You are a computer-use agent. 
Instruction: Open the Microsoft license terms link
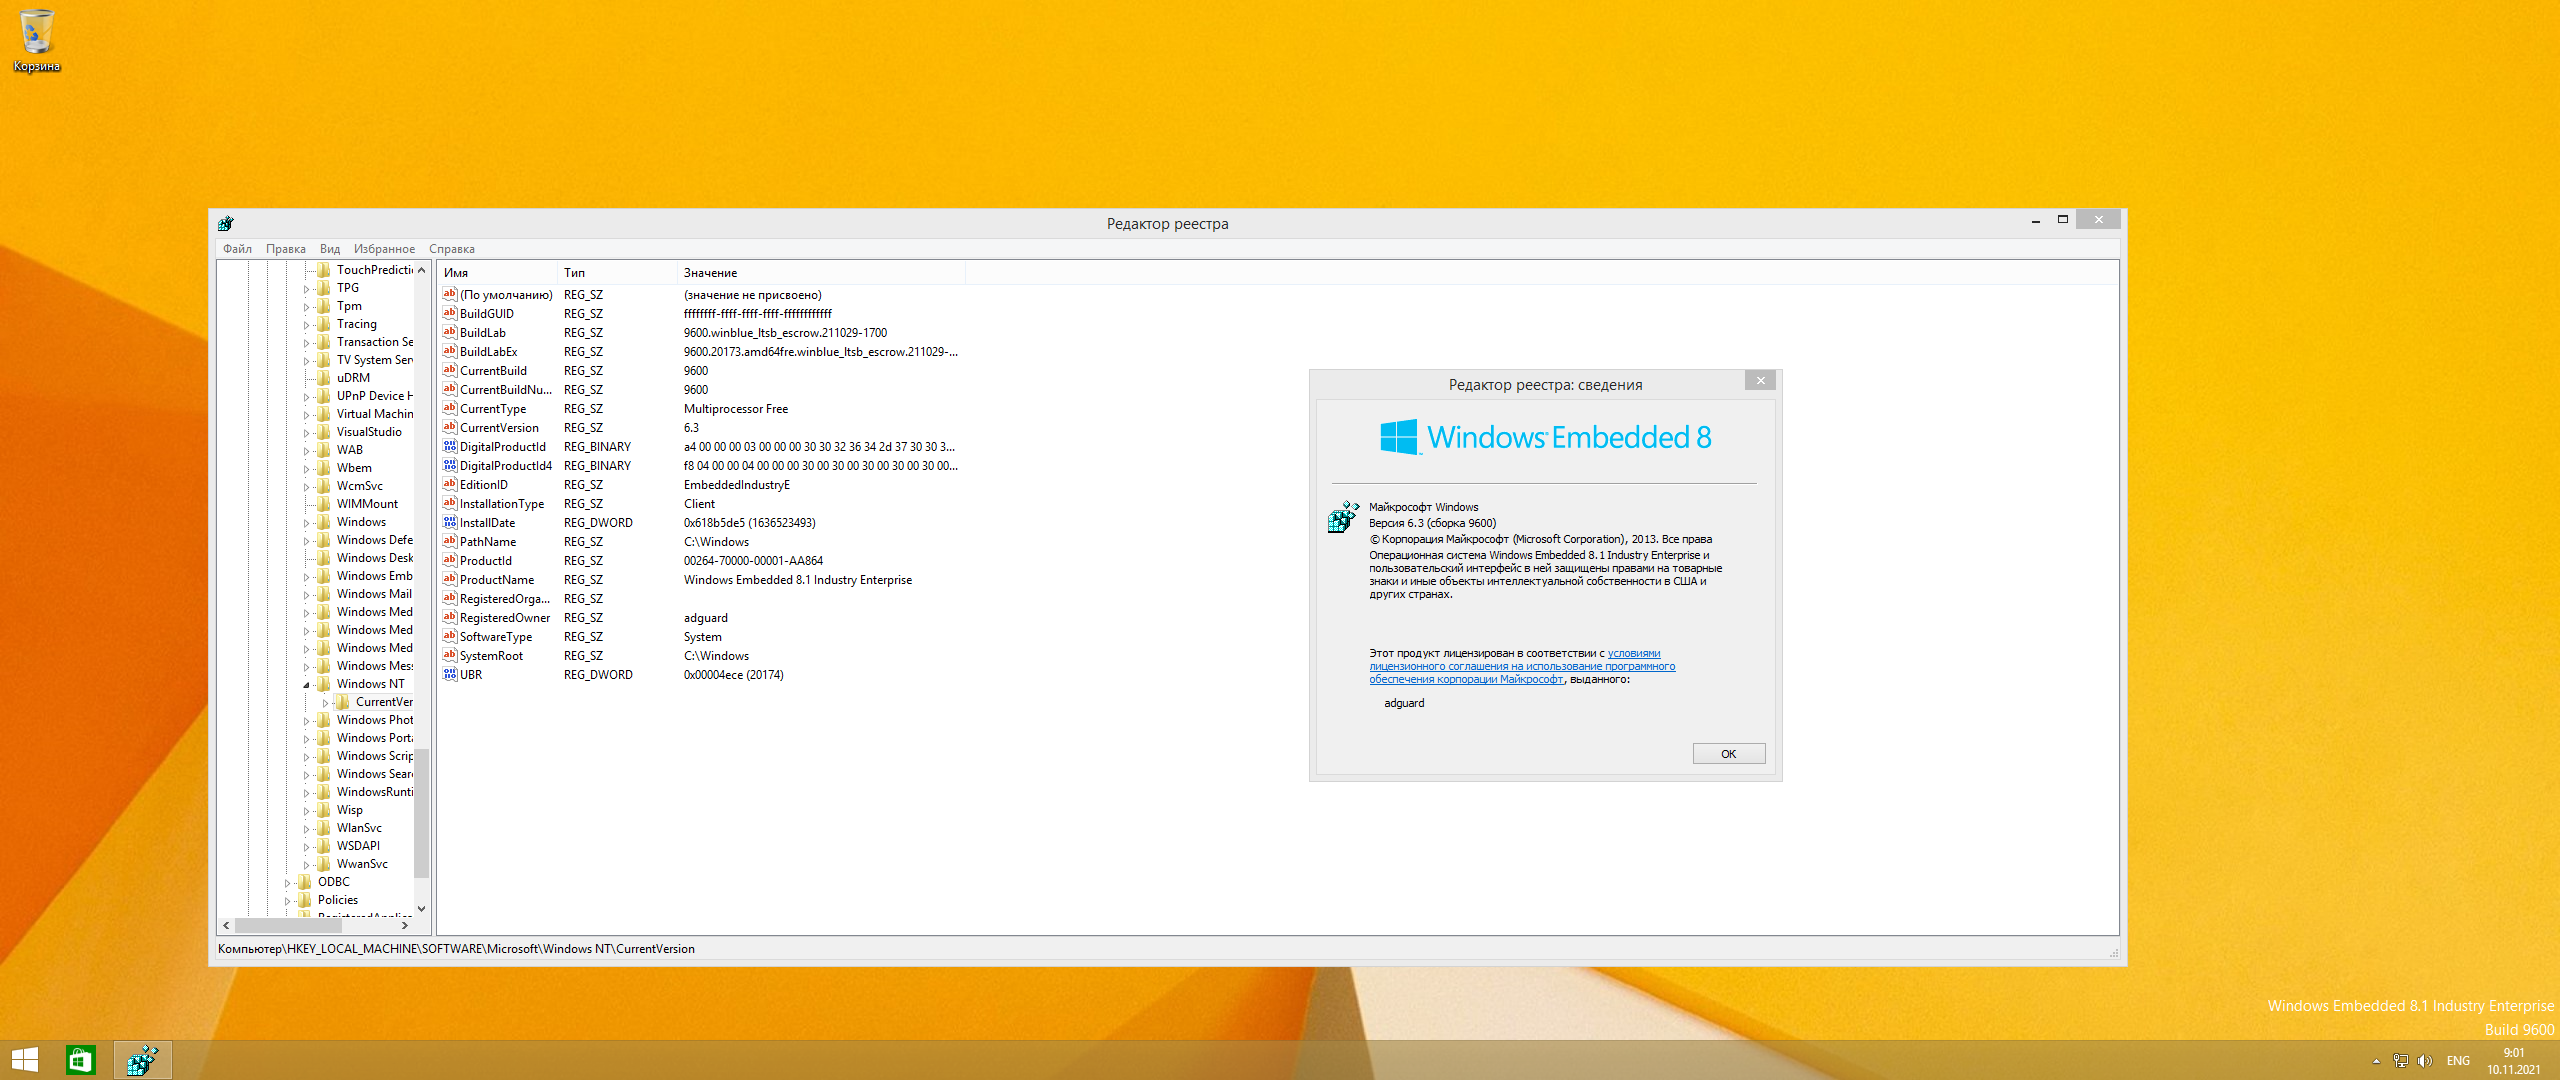tap(1522, 666)
